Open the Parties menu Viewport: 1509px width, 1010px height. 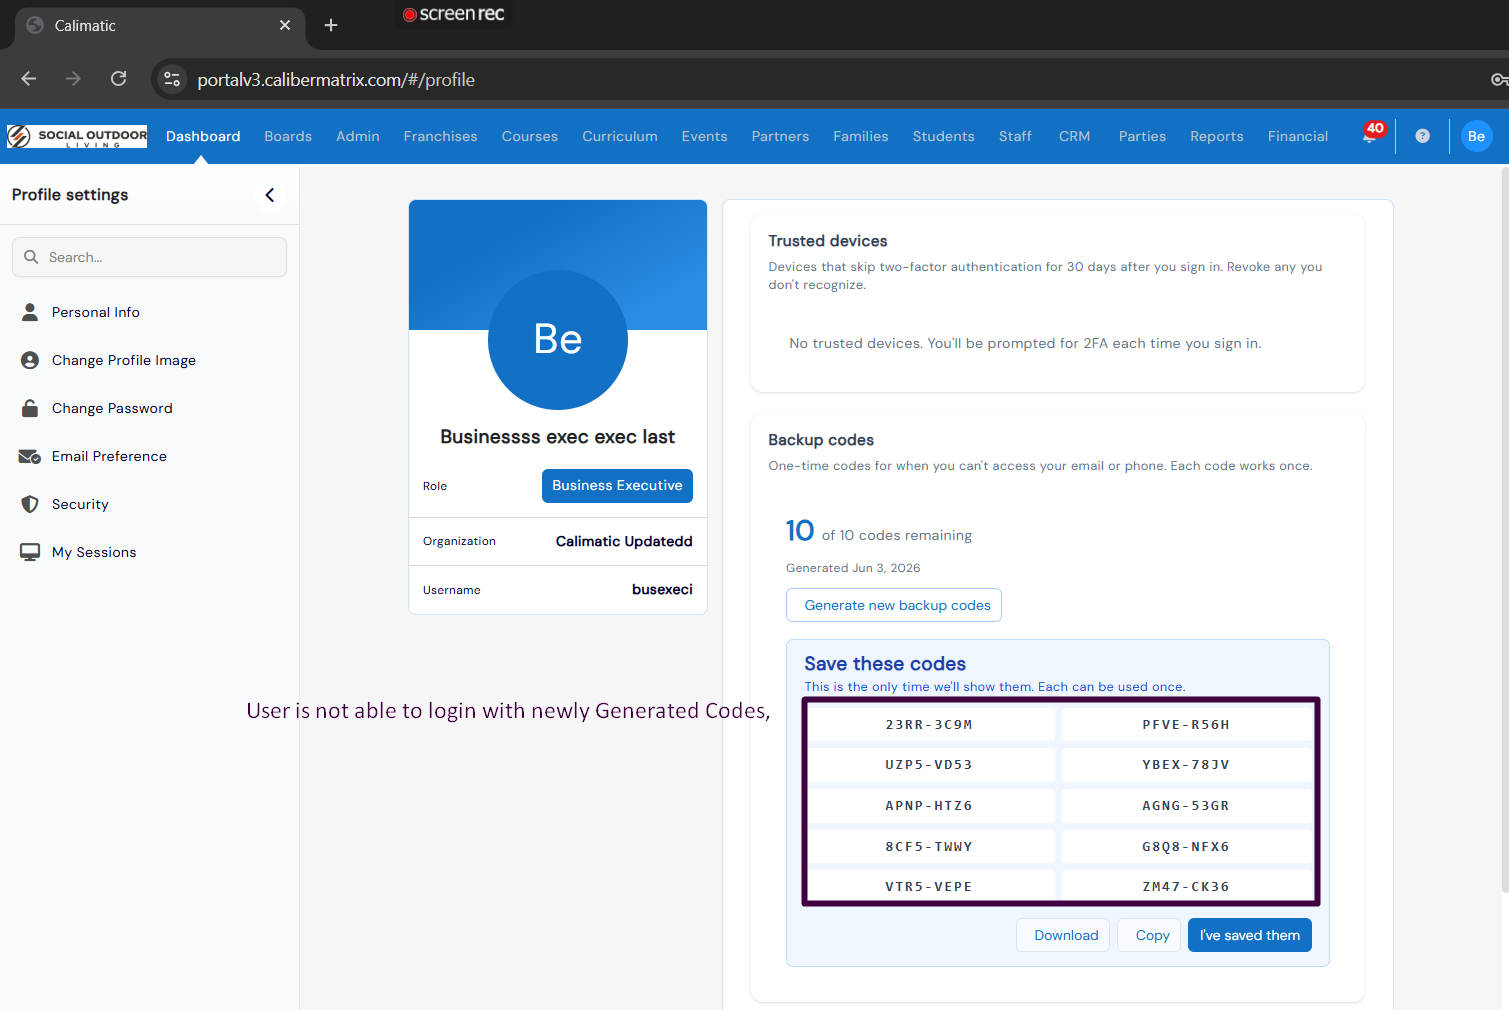coord(1142,136)
